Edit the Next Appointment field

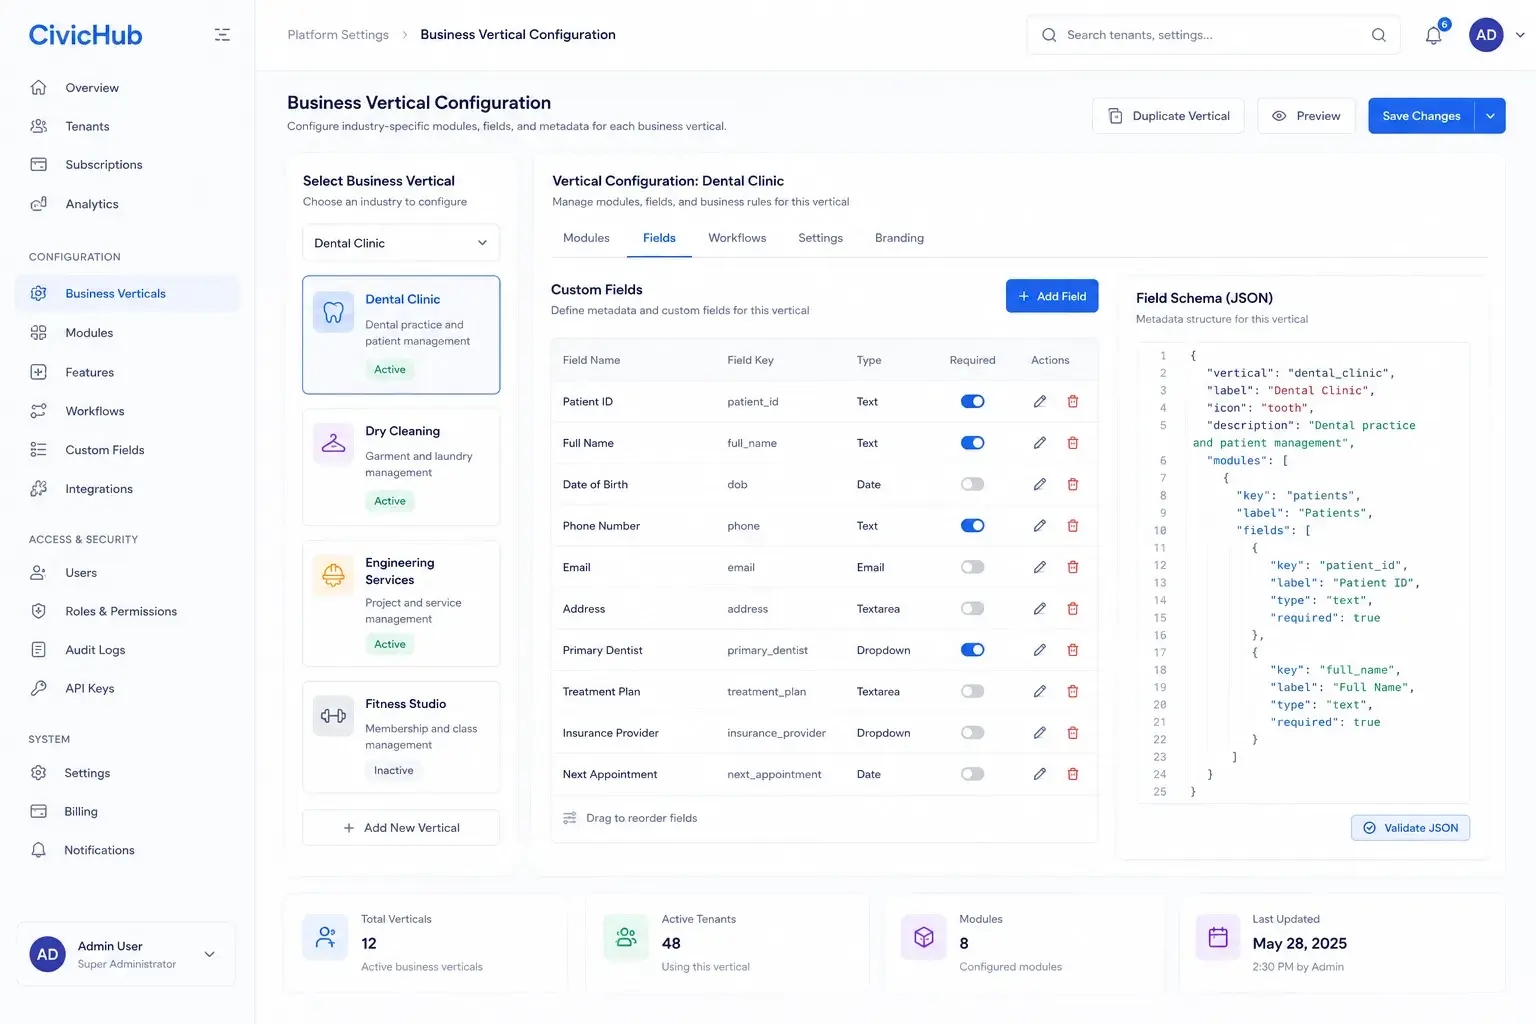point(1040,774)
